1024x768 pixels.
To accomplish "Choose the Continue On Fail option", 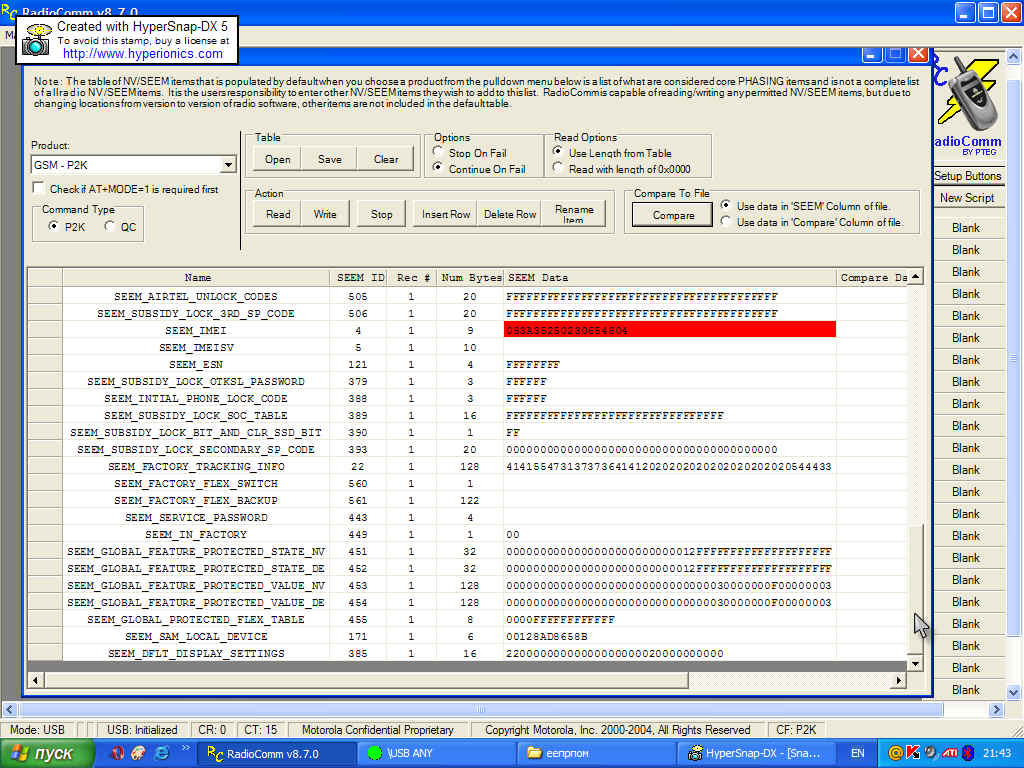I will point(438,168).
